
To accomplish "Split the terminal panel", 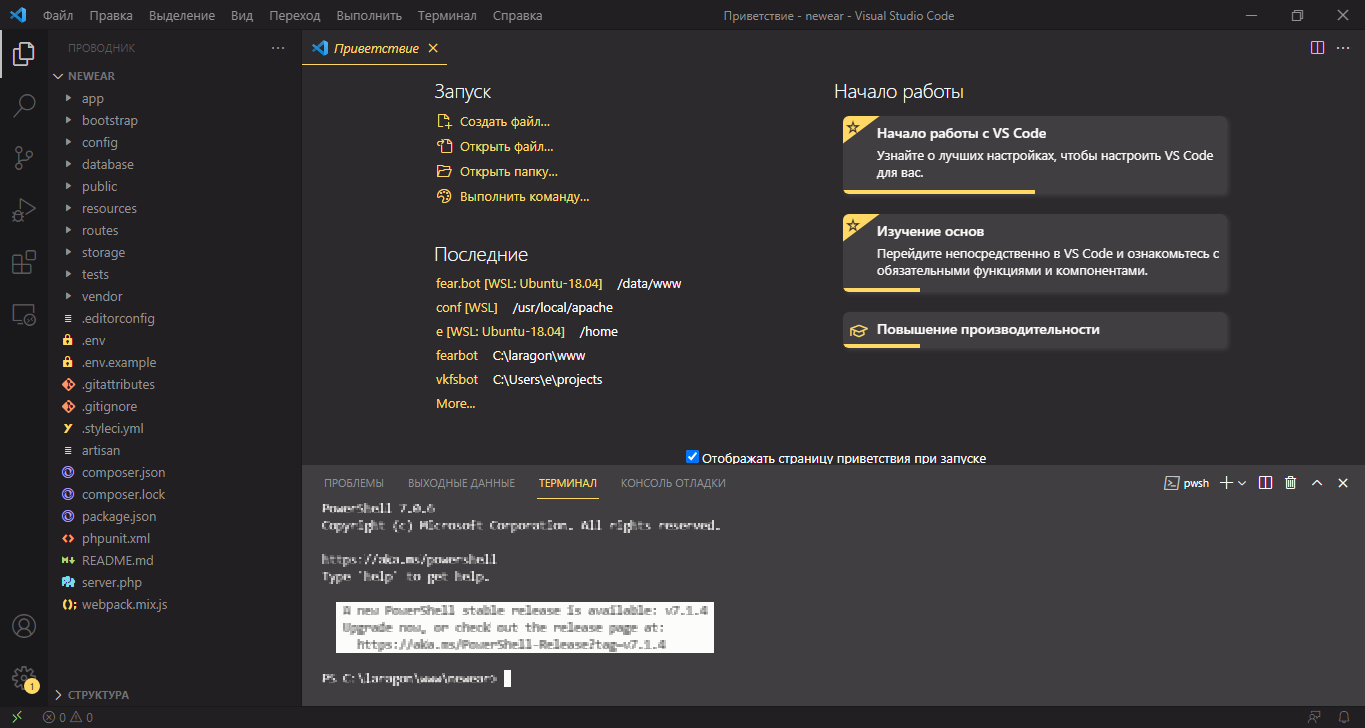I will click(1265, 482).
